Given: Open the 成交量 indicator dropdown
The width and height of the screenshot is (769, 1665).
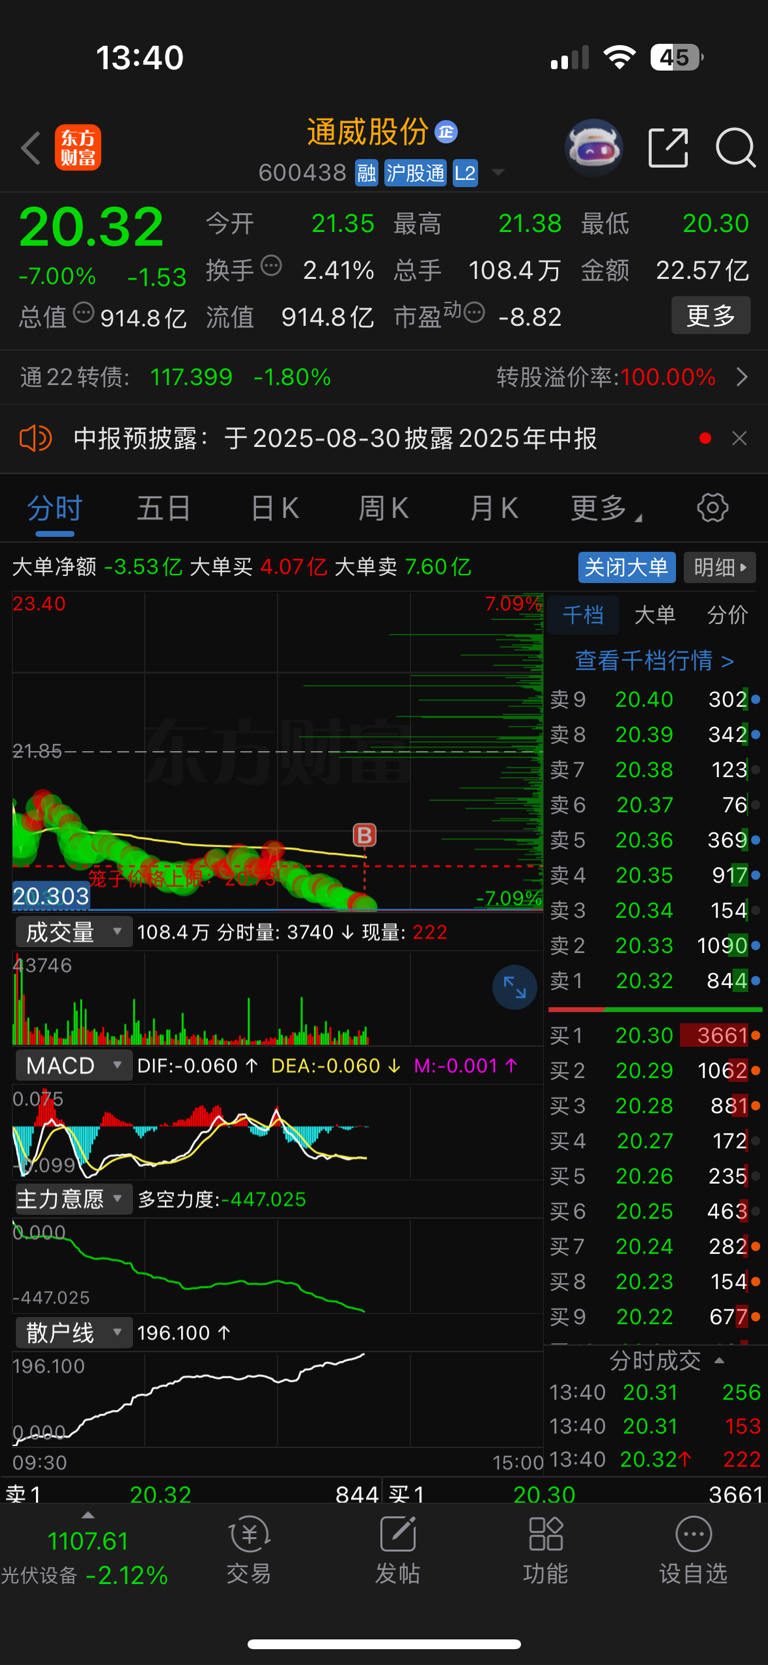Looking at the screenshot, I should coord(73,932).
